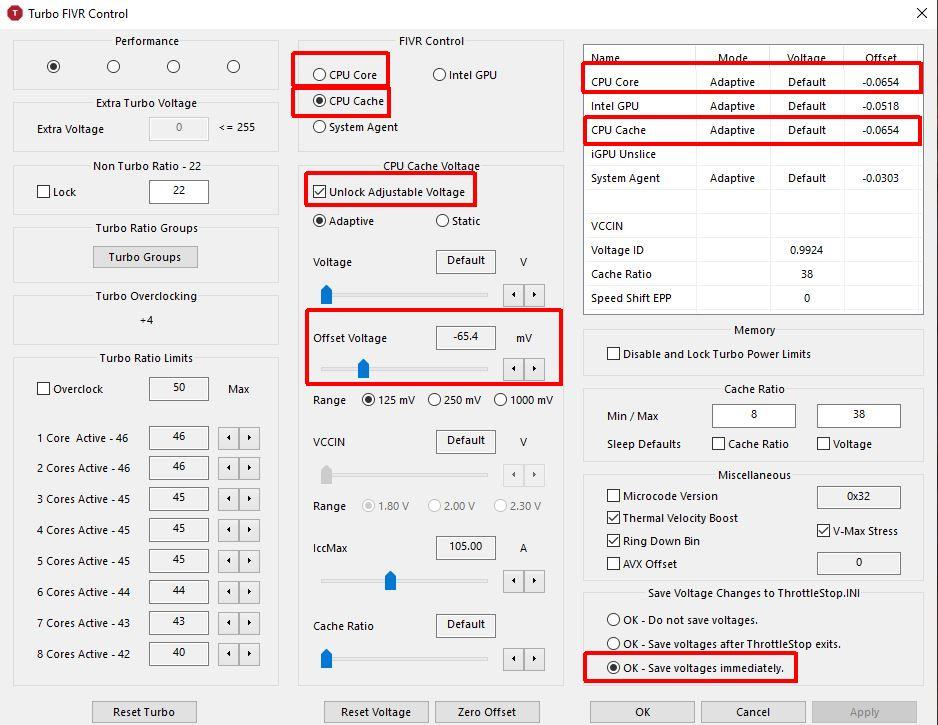Select fourth Performance profile radio
Image resolution: width=938 pixels, height=725 pixels.
[233, 66]
